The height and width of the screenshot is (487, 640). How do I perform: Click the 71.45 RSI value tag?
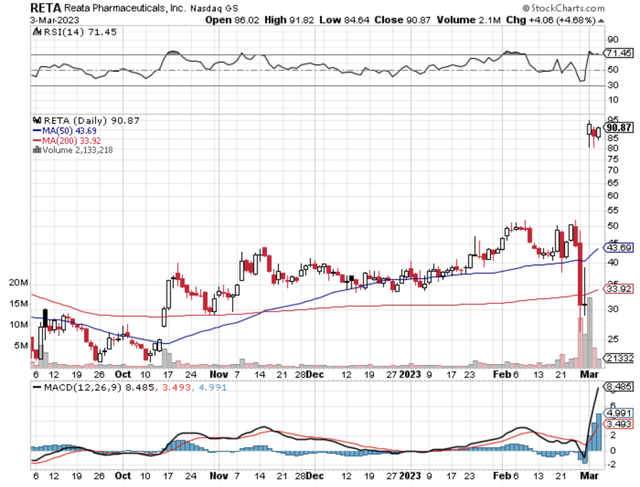click(619, 53)
